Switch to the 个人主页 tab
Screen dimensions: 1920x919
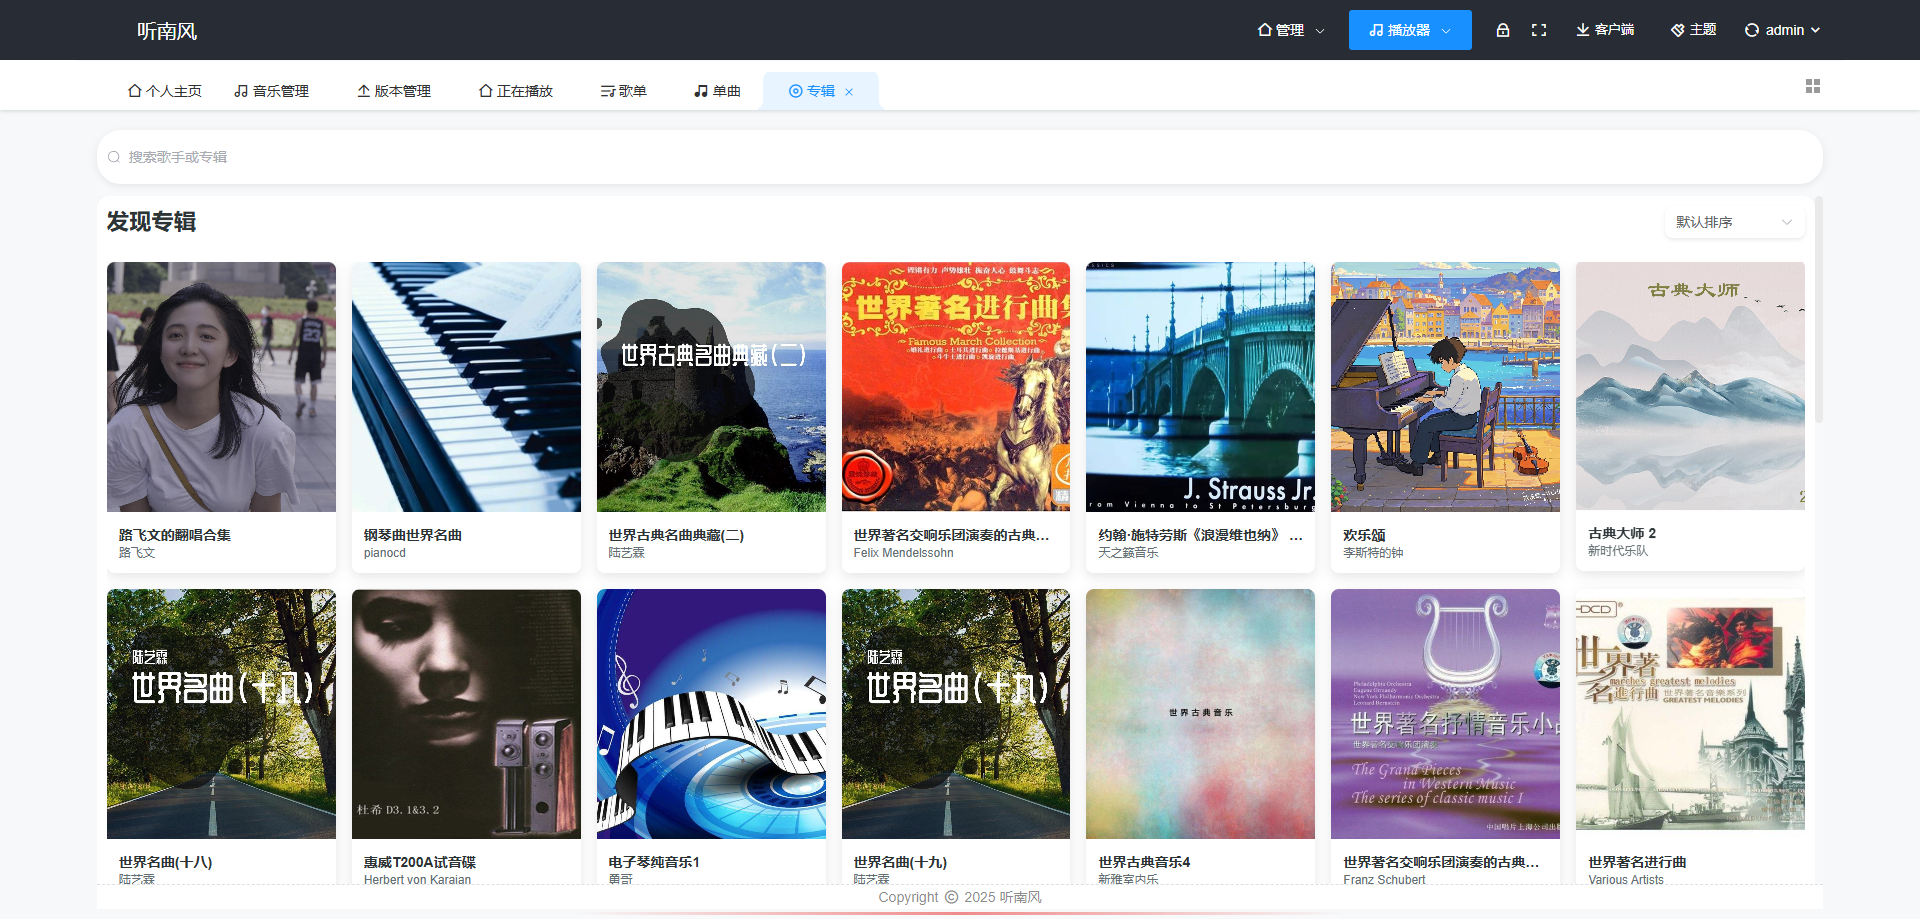(x=165, y=91)
